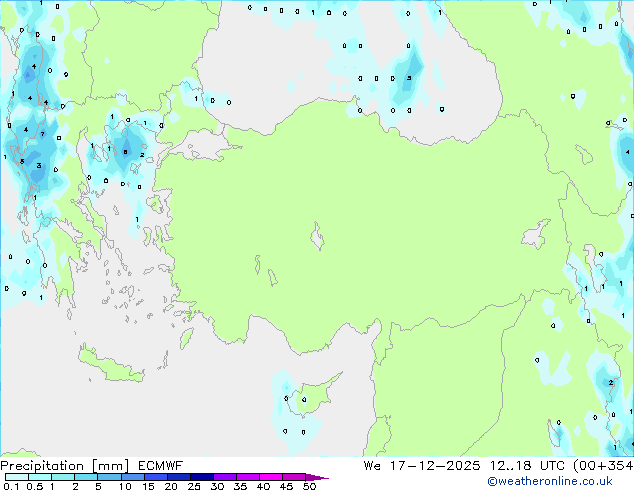This screenshot has width=634, height=490.
Task: Click the island of Crete on map
Action: pos(111,366)
